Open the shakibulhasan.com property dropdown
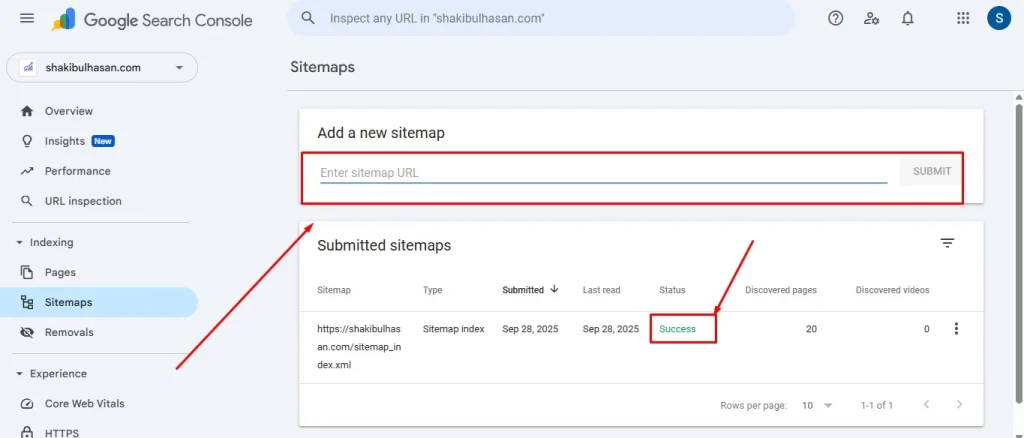1024x438 pixels. point(102,68)
